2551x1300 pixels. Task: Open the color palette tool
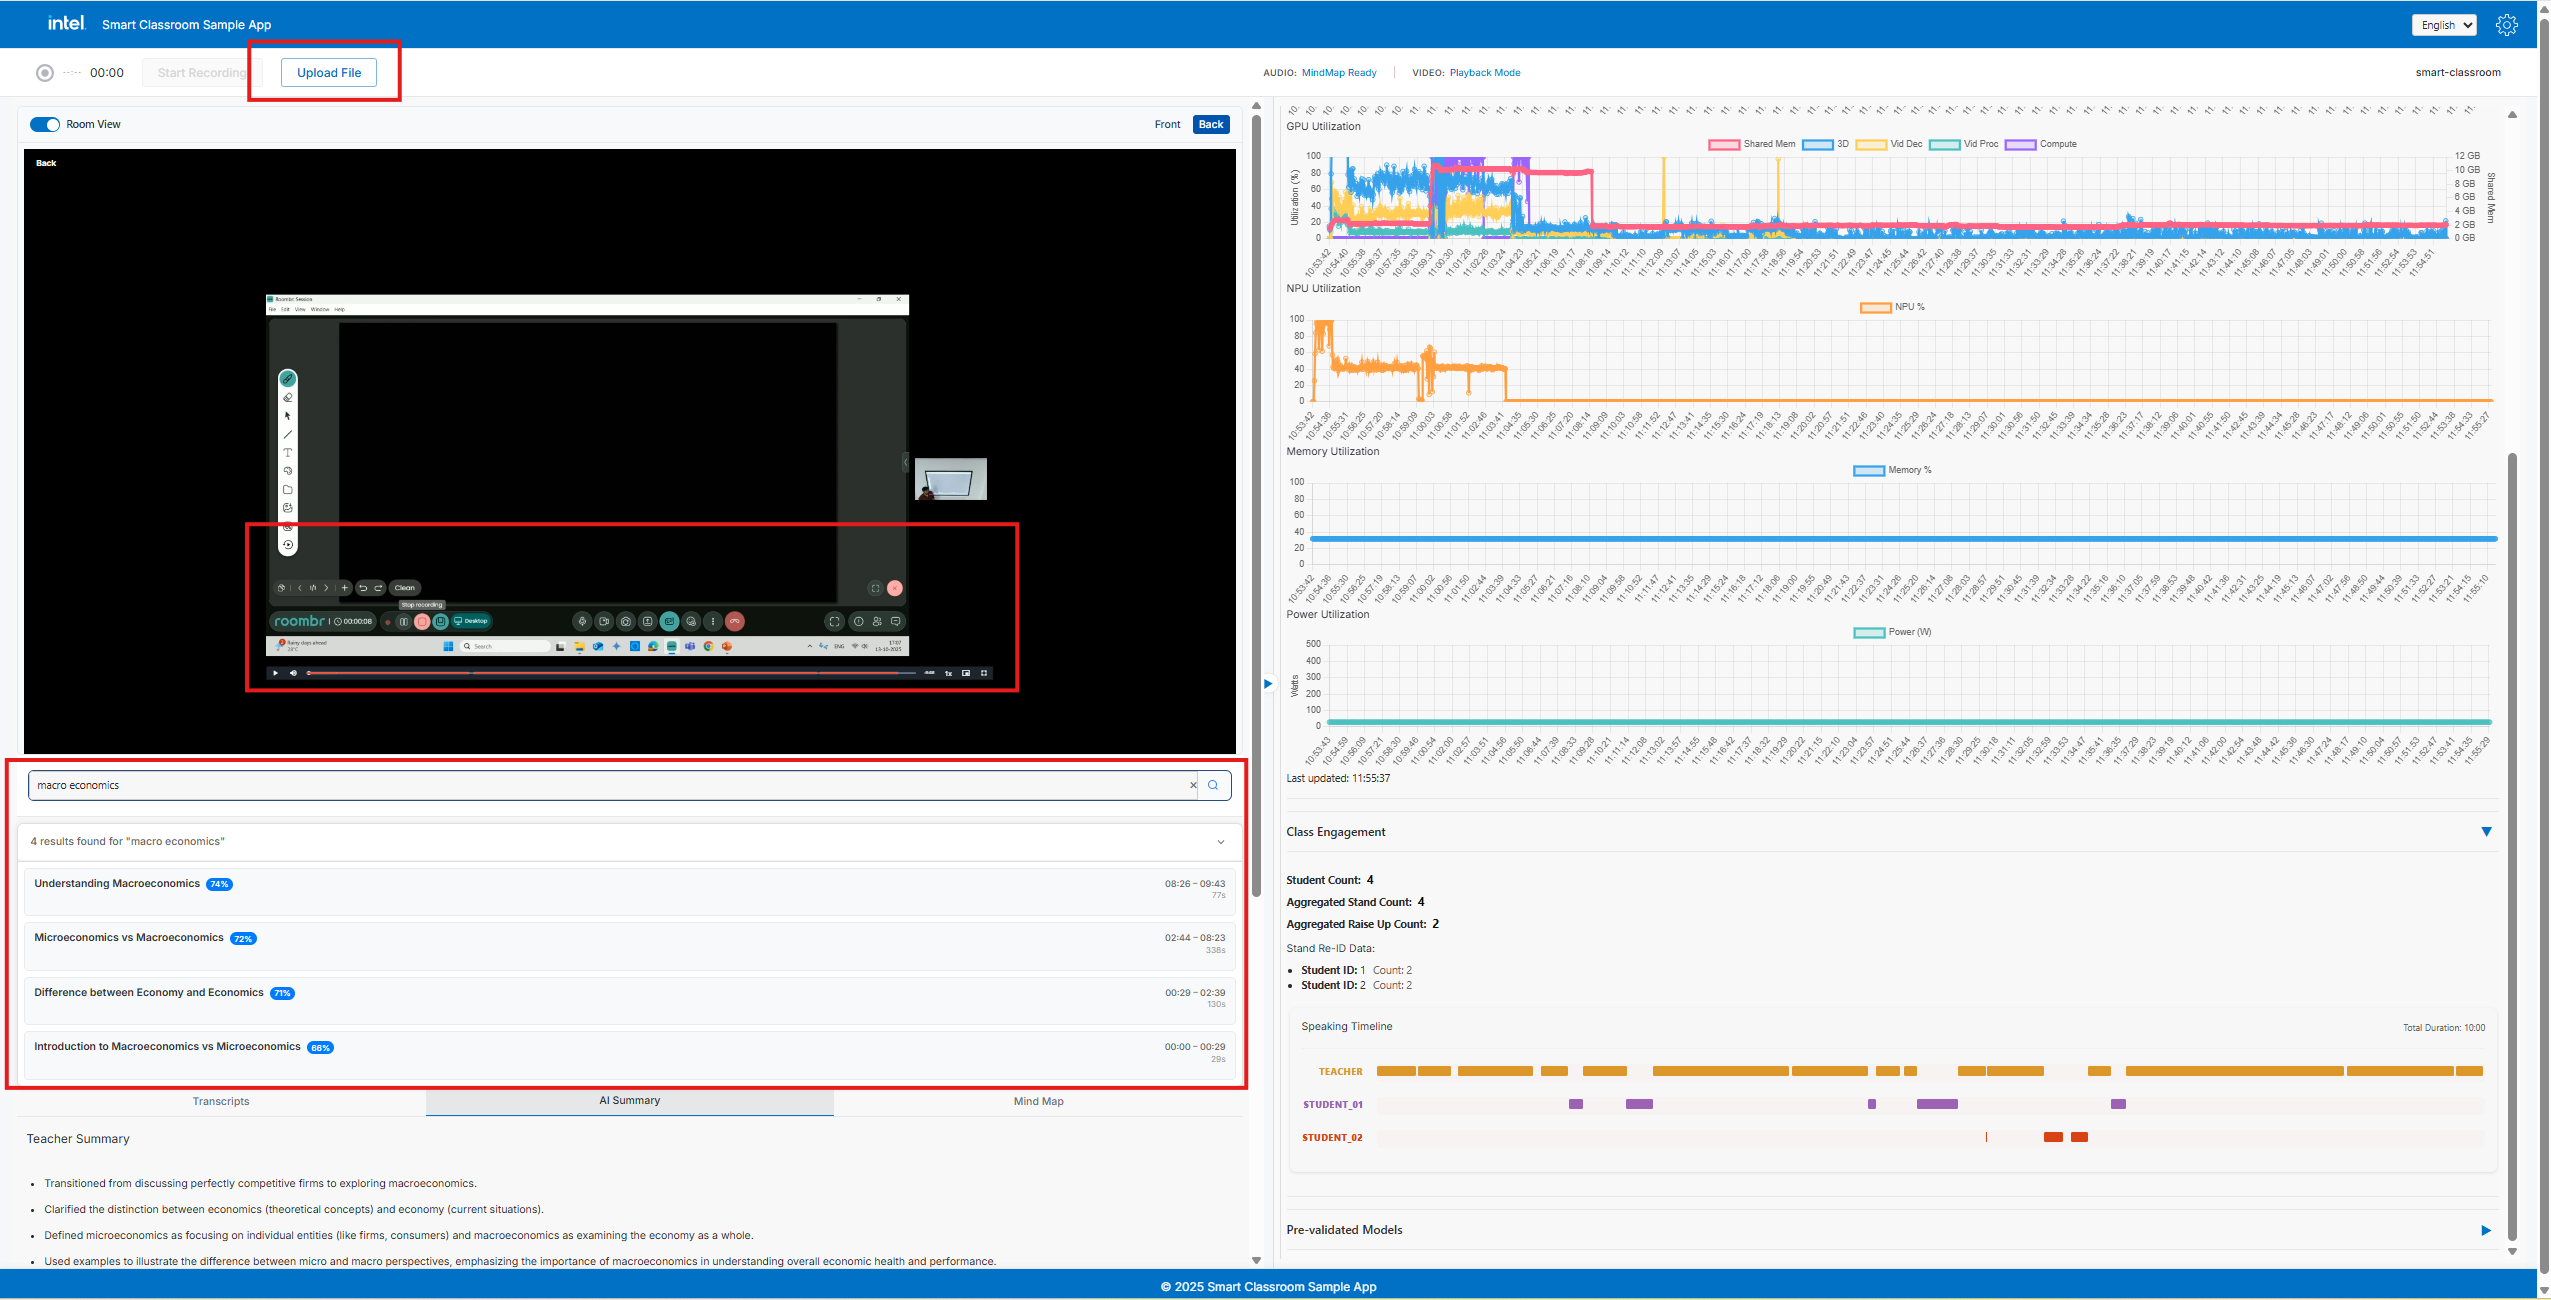pyautogui.click(x=287, y=470)
